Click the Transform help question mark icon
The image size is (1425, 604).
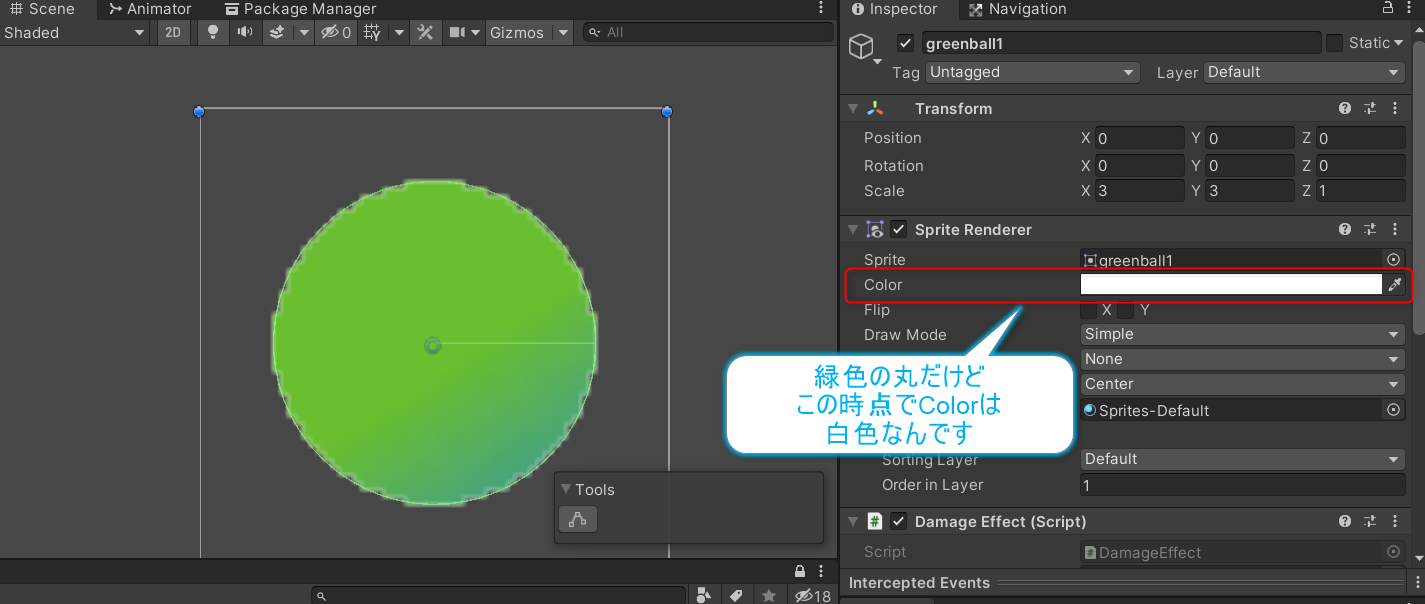coord(1344,108)
